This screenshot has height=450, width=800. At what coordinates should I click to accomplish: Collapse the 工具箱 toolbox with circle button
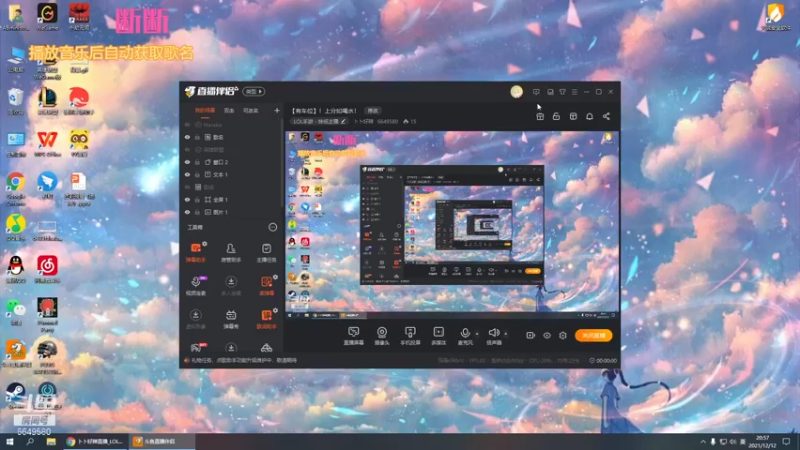point(272,227)
